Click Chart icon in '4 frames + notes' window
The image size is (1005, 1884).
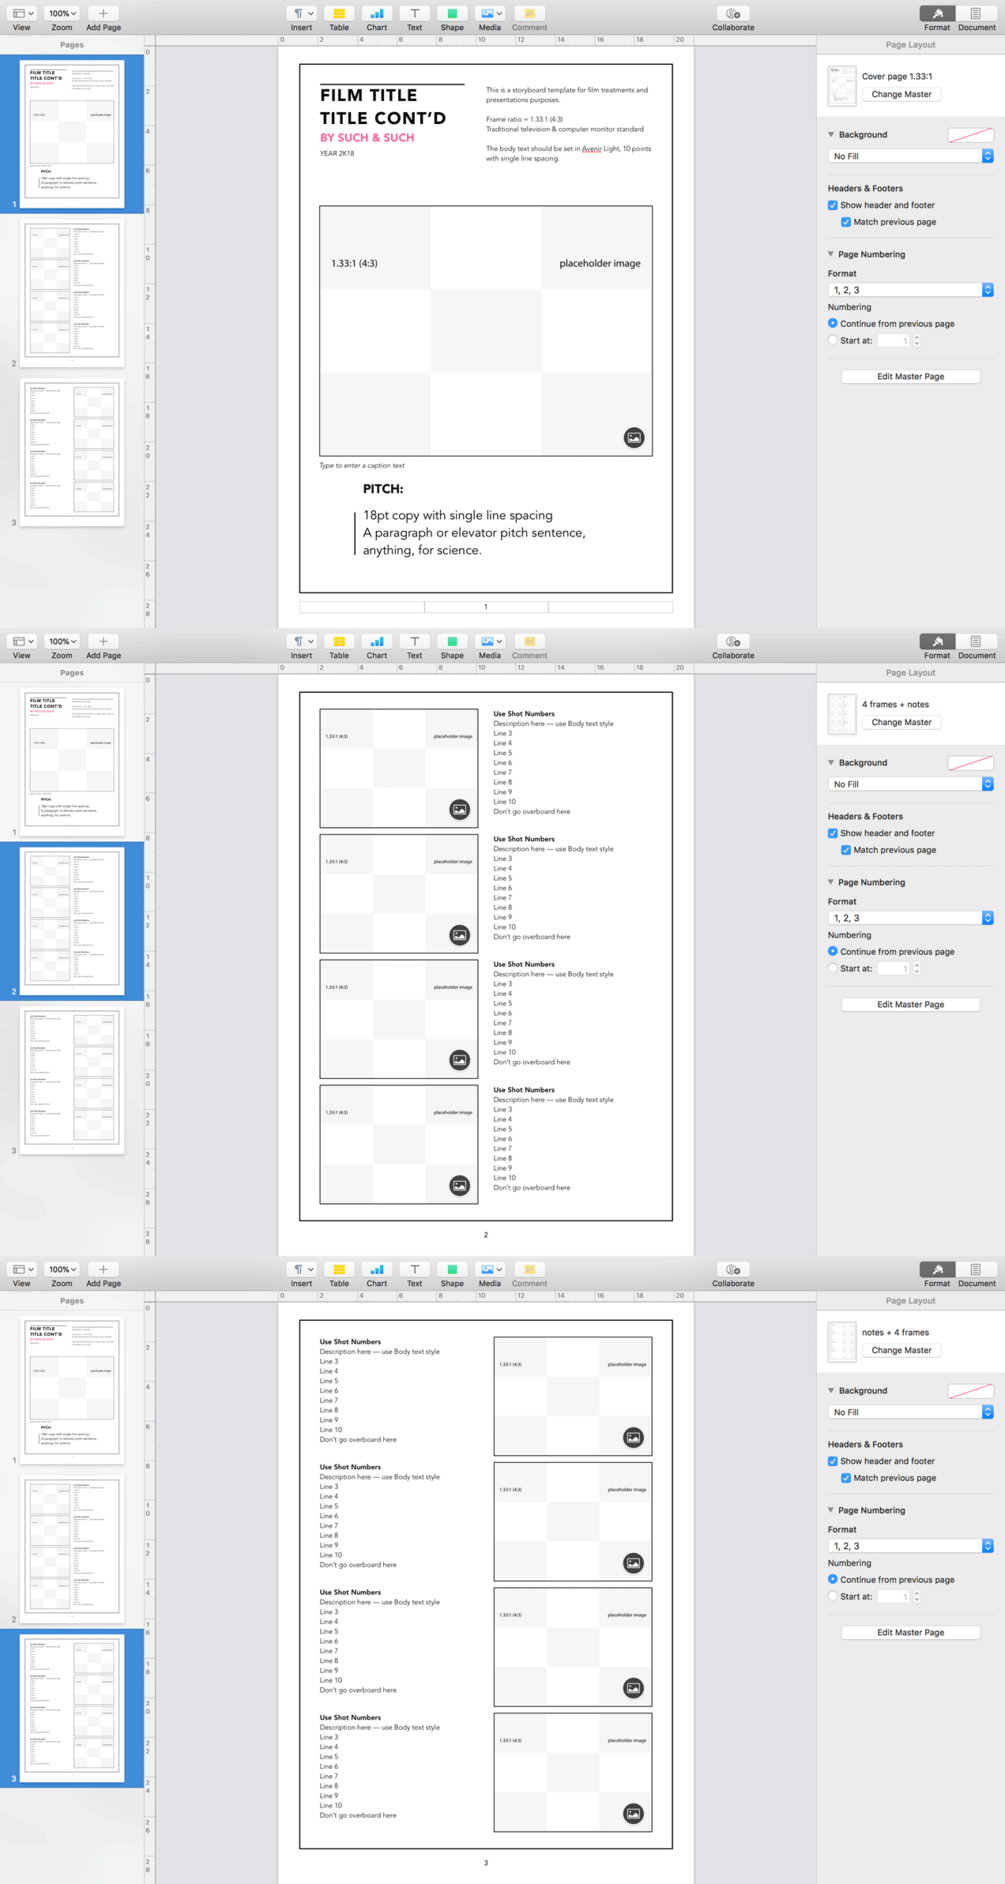[376, 642]
